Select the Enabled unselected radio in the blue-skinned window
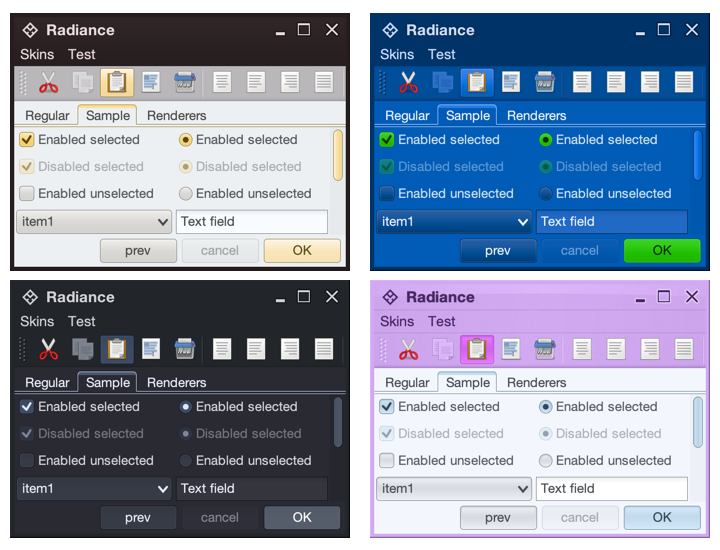The image size is (720, 550). click(x=546, y=194)
